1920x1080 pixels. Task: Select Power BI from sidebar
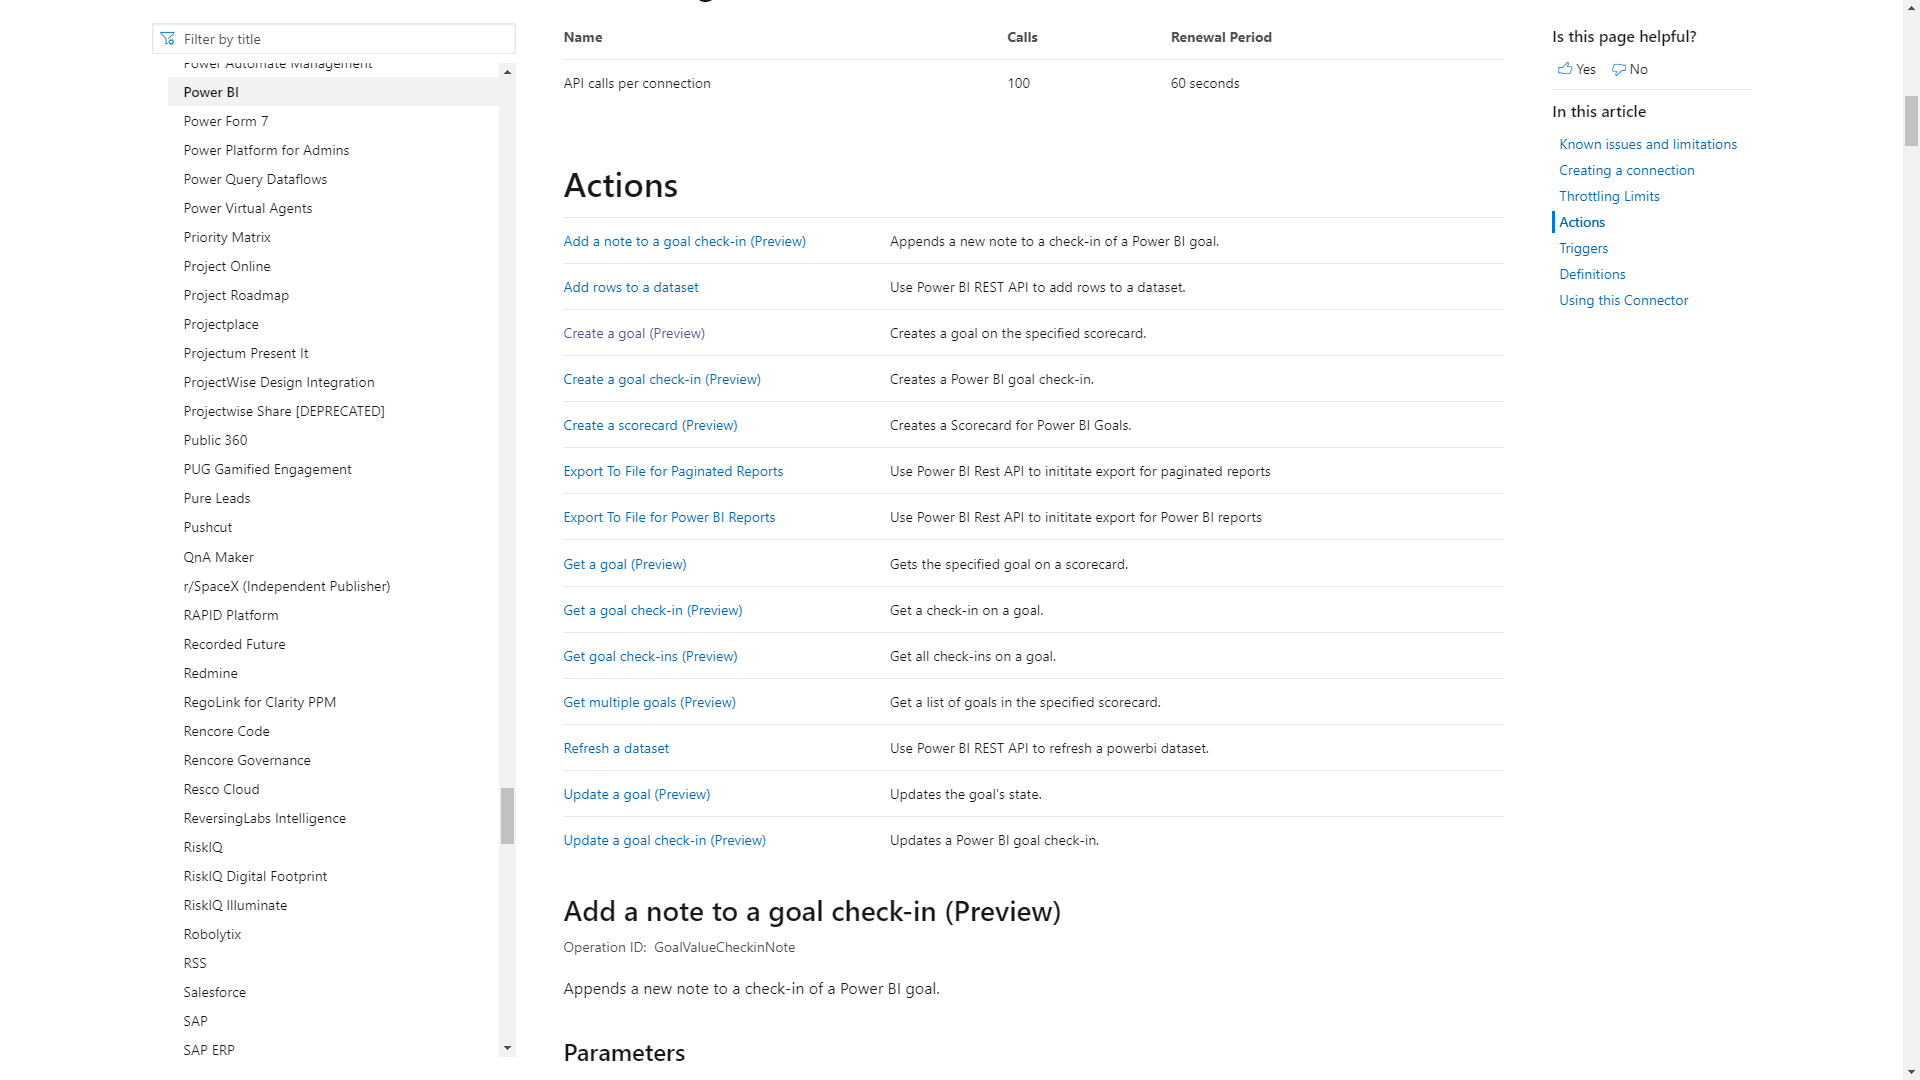point(211,91)
